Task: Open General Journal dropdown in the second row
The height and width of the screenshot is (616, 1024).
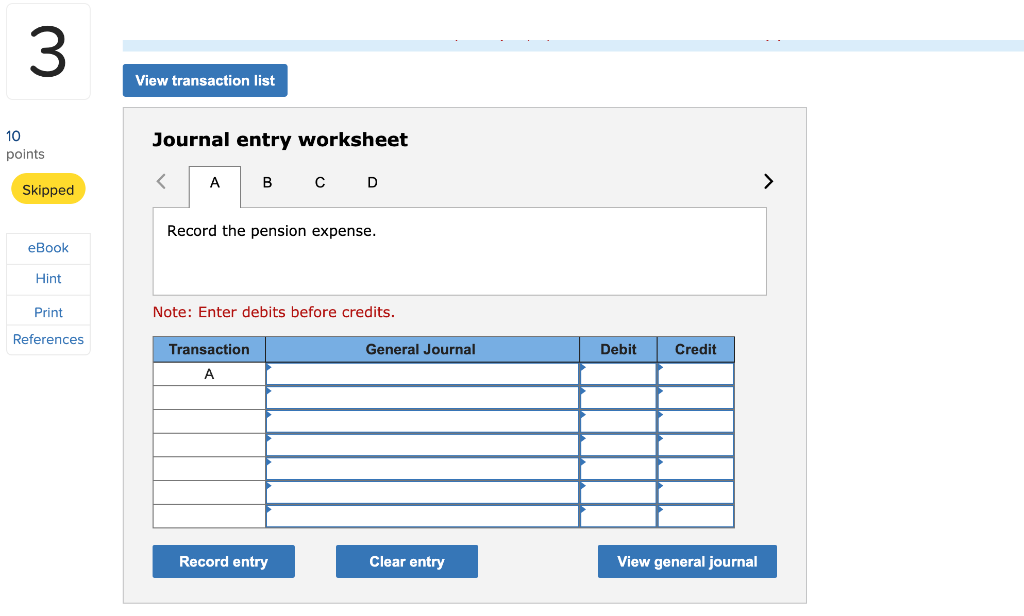Action: (x=422, y=398)
